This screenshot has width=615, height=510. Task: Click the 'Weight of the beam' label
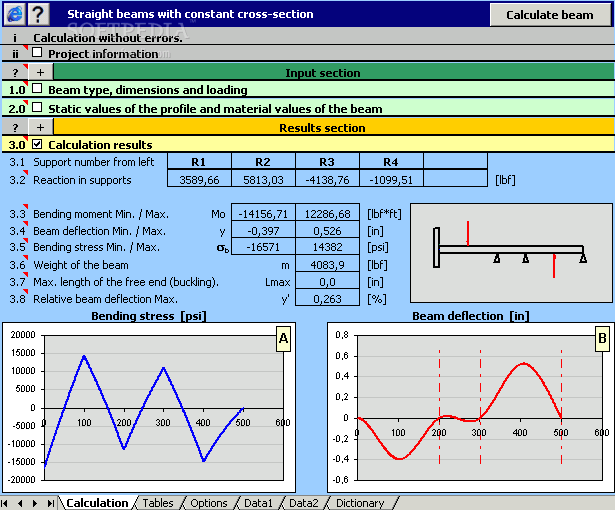tap(80, 265)
